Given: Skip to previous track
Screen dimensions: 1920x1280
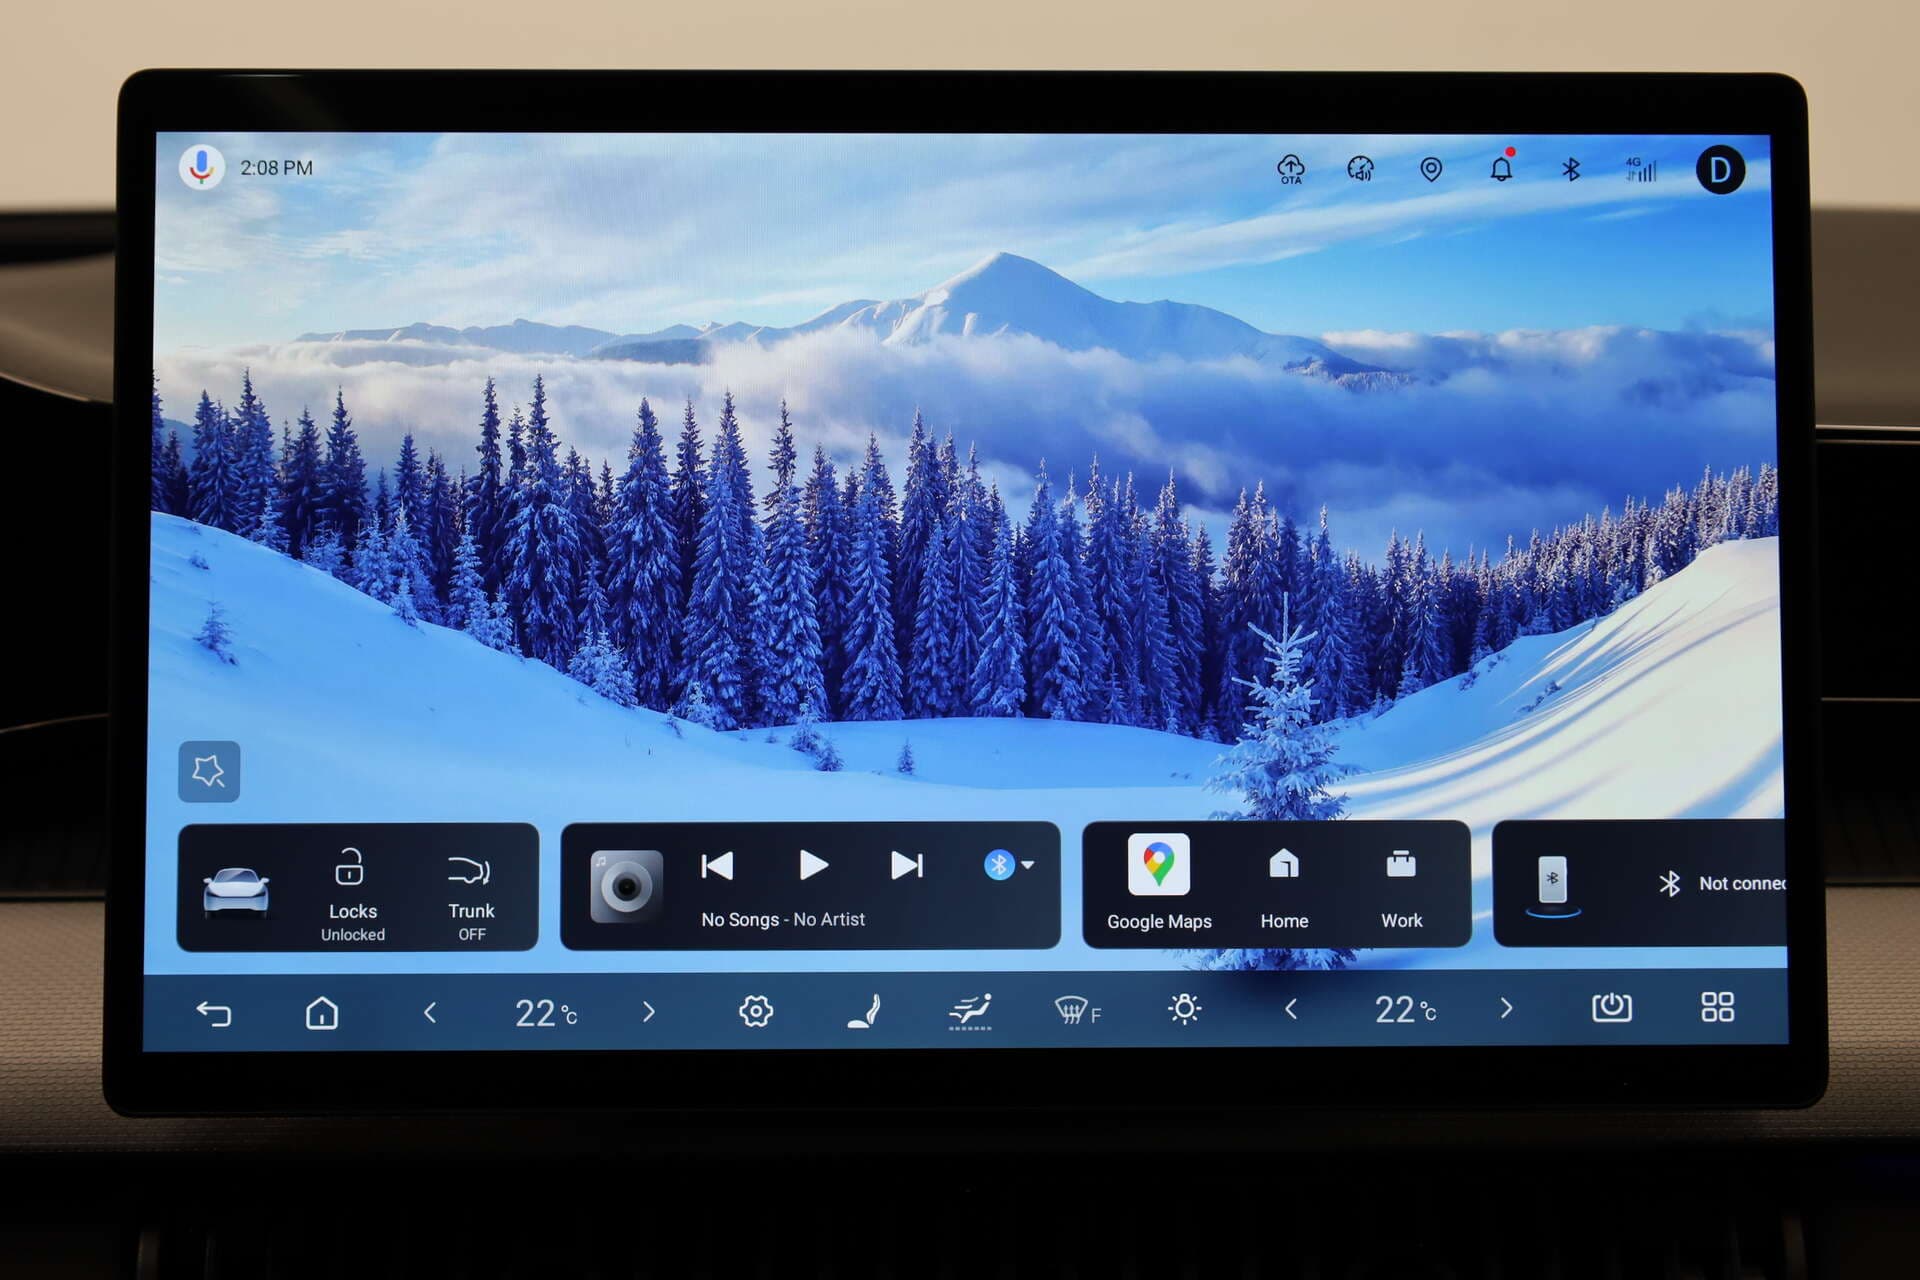Looking at the screenshot, I should coord(718,865).
